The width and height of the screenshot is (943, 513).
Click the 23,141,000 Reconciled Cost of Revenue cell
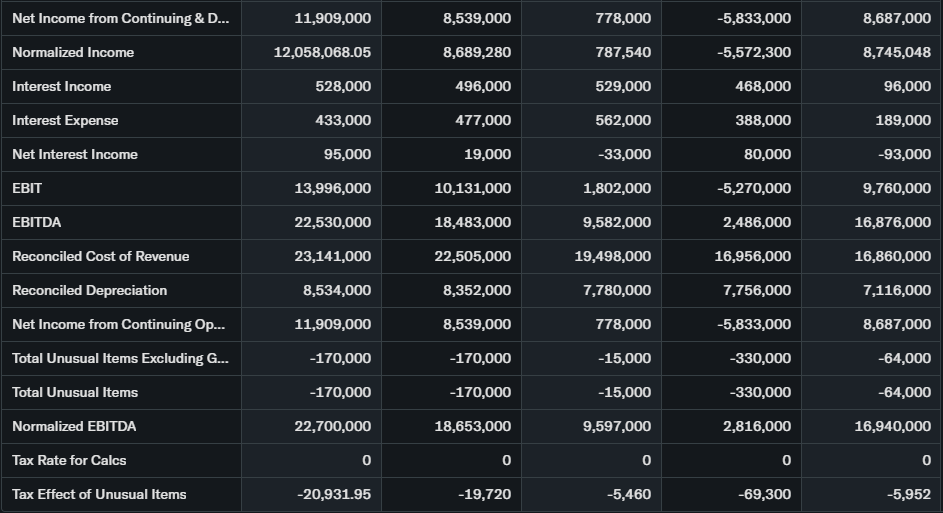point(332,256)
